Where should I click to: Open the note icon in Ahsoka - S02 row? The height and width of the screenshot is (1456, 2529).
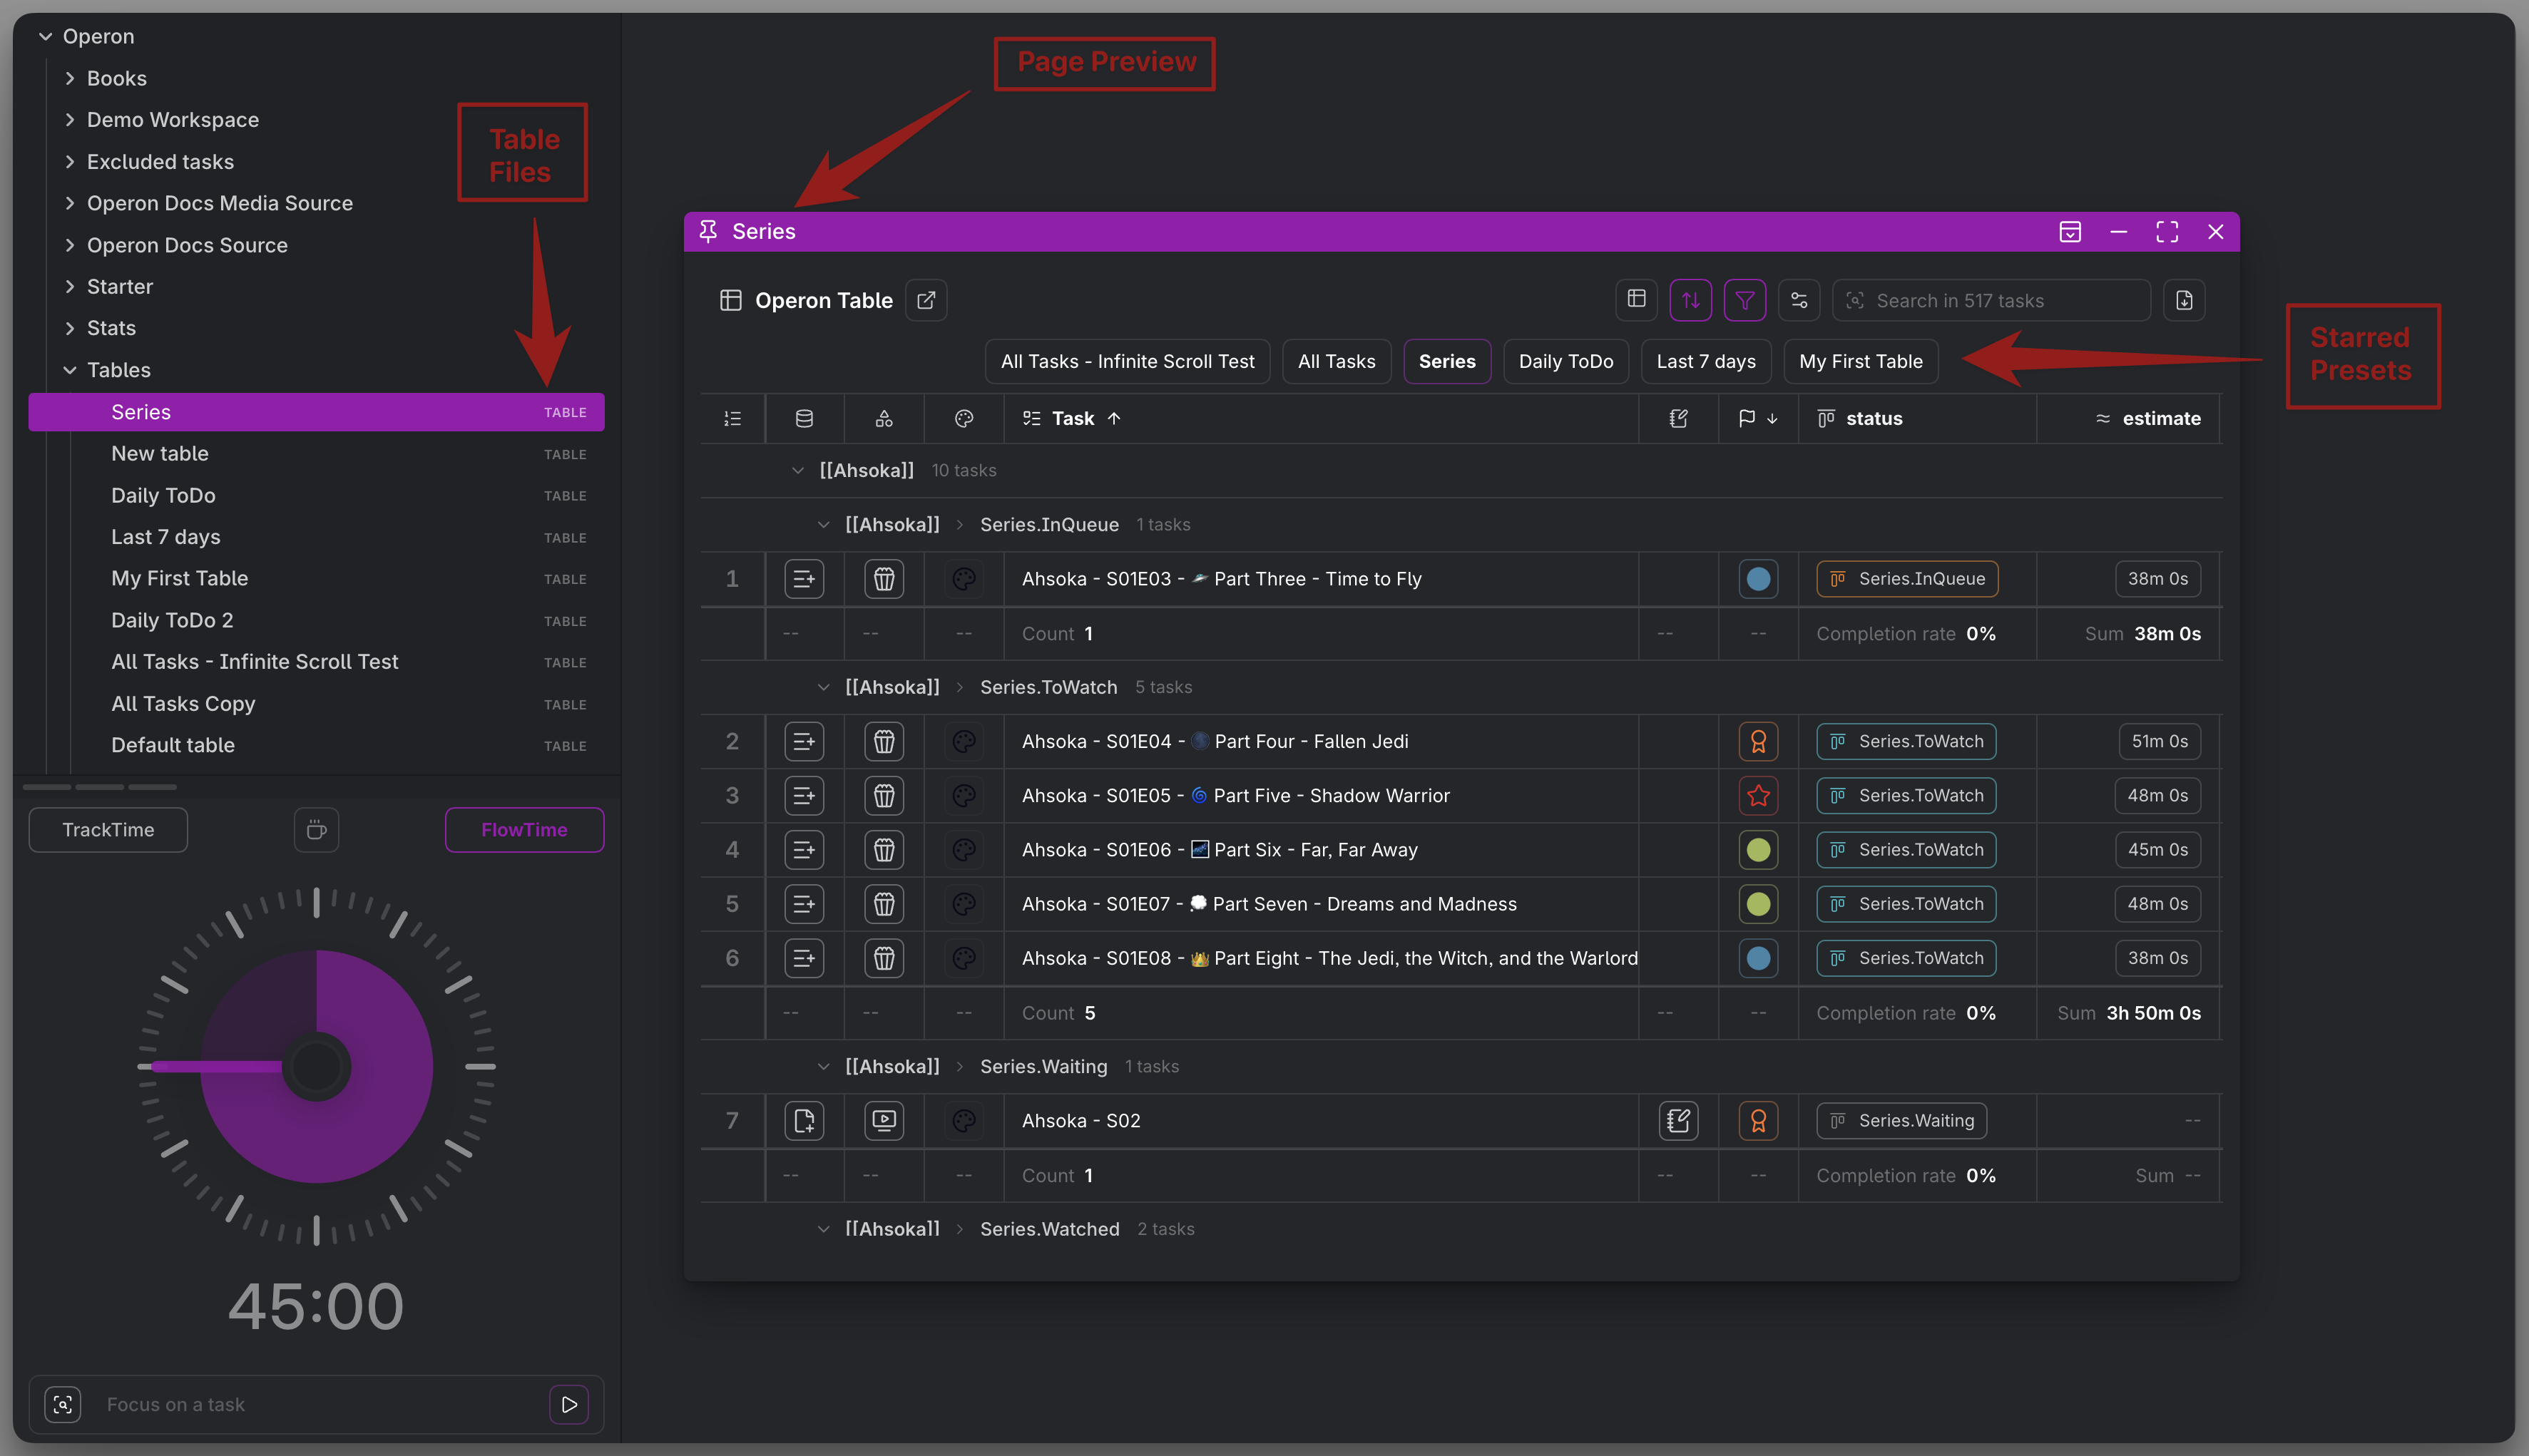1679,1121
